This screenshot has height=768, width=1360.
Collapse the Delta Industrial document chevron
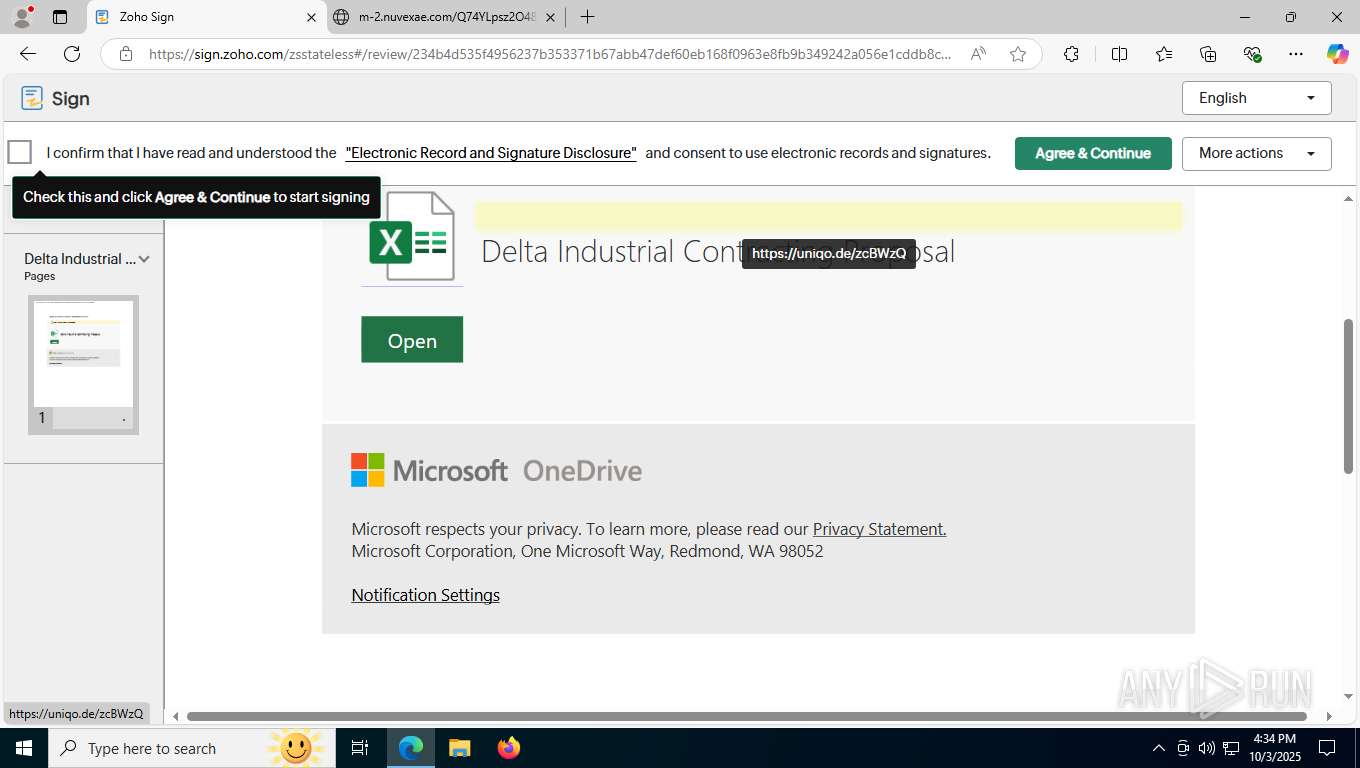point(144,259)
